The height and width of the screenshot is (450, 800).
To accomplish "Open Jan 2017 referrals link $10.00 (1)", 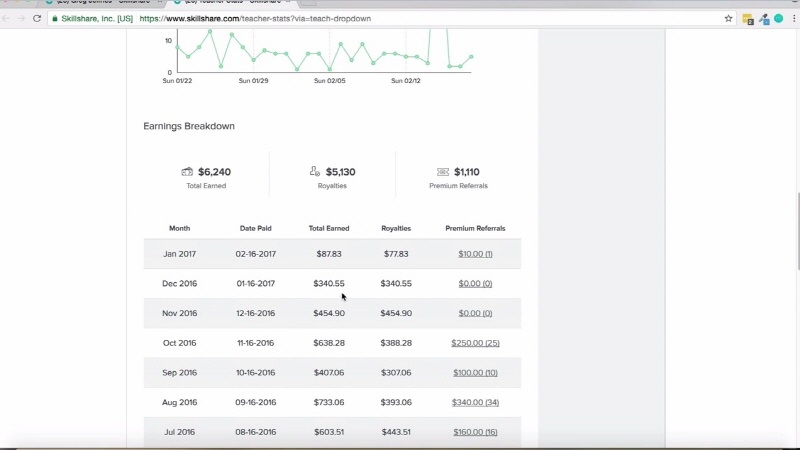I will click(x=475, y=254).
